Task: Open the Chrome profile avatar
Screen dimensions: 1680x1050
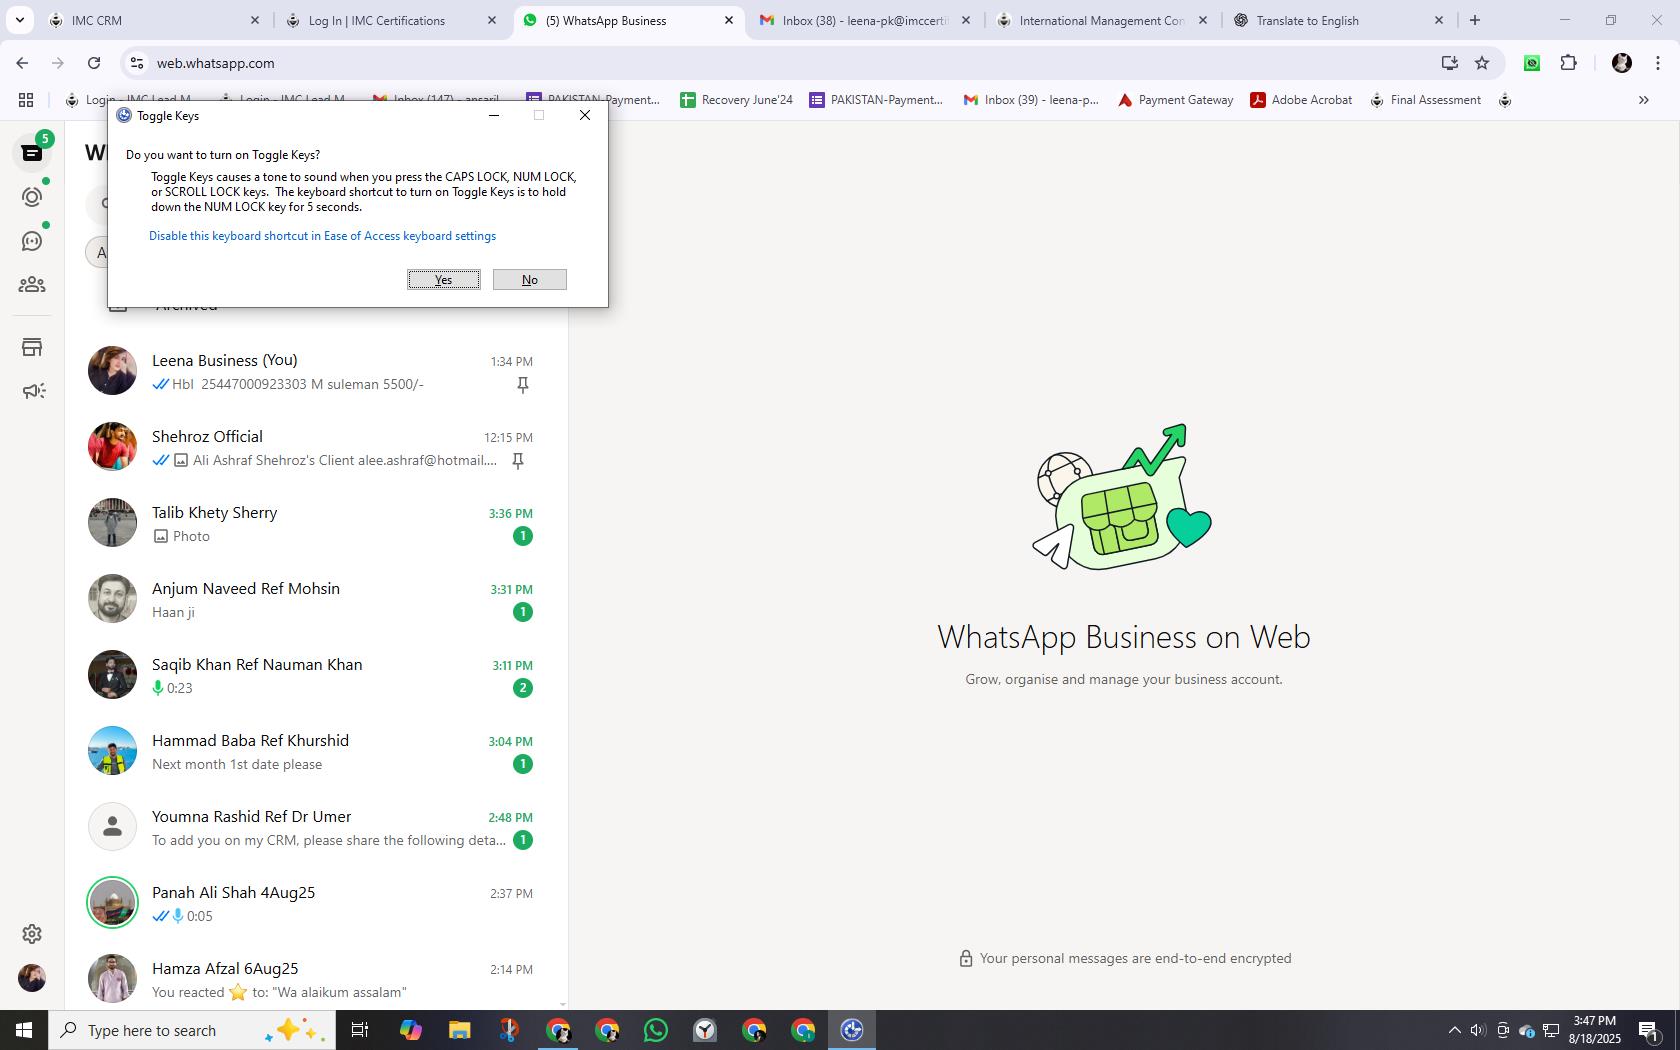Action: click(1622, 63)
